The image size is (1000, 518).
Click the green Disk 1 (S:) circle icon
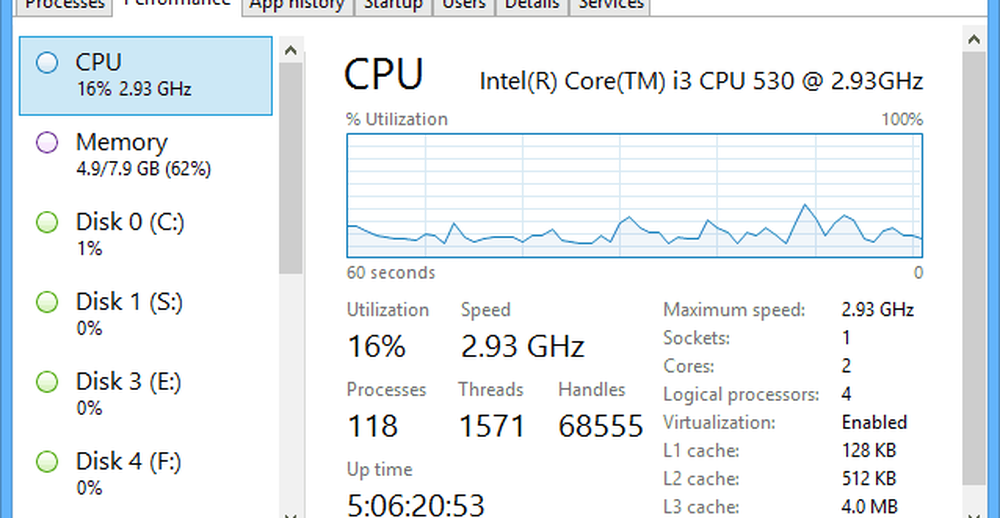coord(47,302)
